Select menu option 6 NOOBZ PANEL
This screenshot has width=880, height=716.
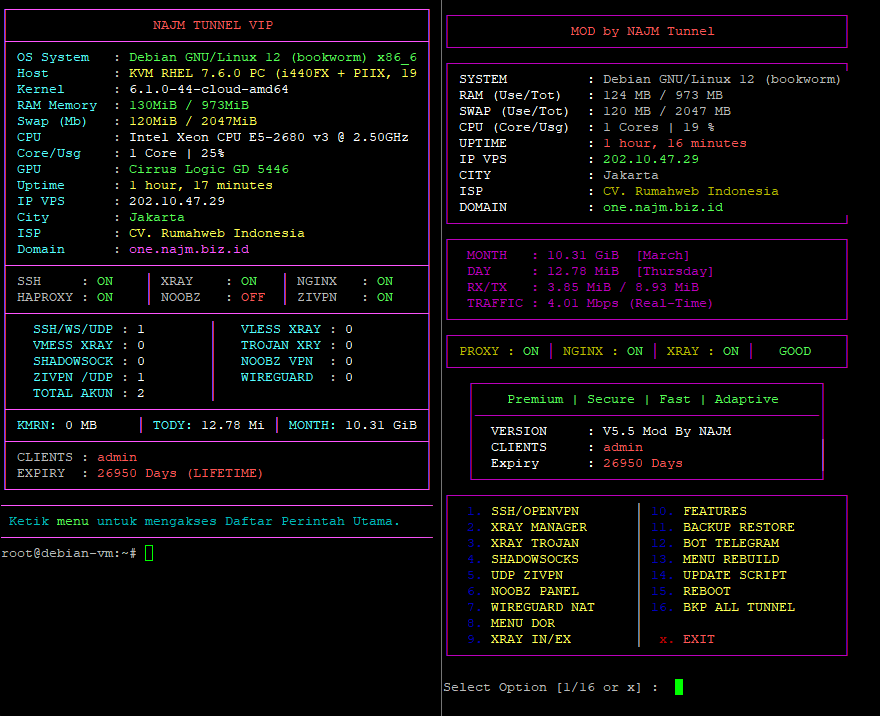pyautogui.click(x=523, y=591)
